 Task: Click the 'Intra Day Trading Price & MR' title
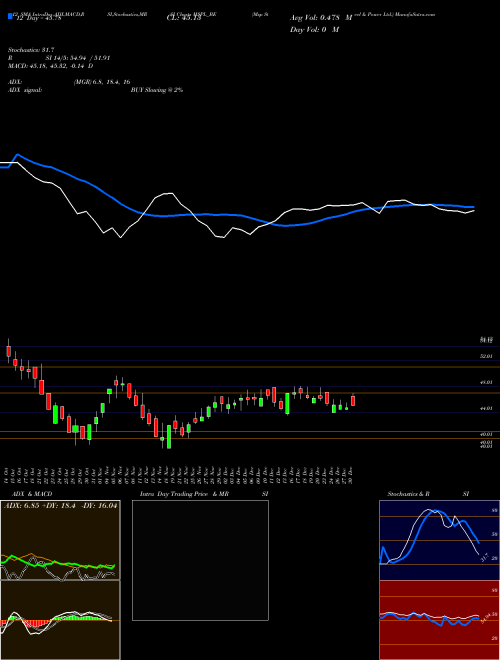(x=184, y=494)
